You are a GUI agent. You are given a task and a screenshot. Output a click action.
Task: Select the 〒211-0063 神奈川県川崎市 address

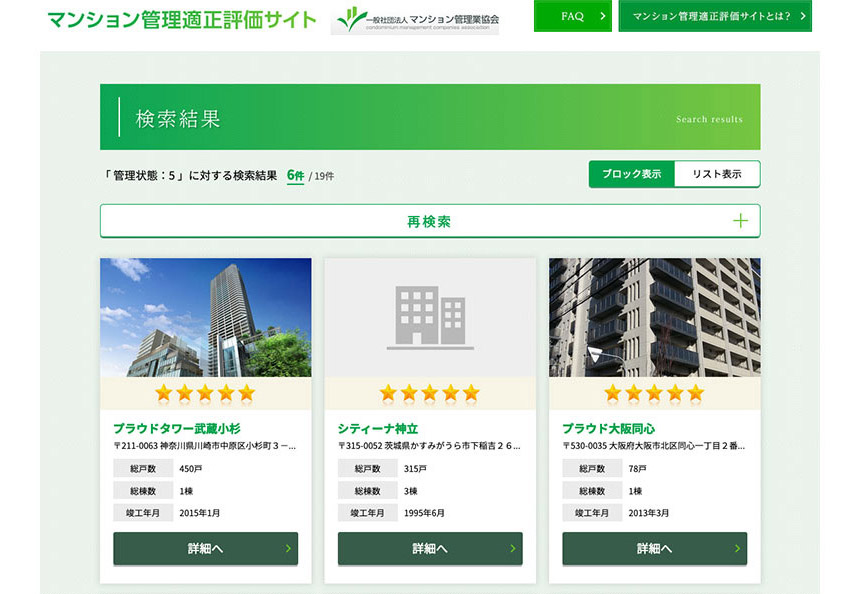(205, 446)
